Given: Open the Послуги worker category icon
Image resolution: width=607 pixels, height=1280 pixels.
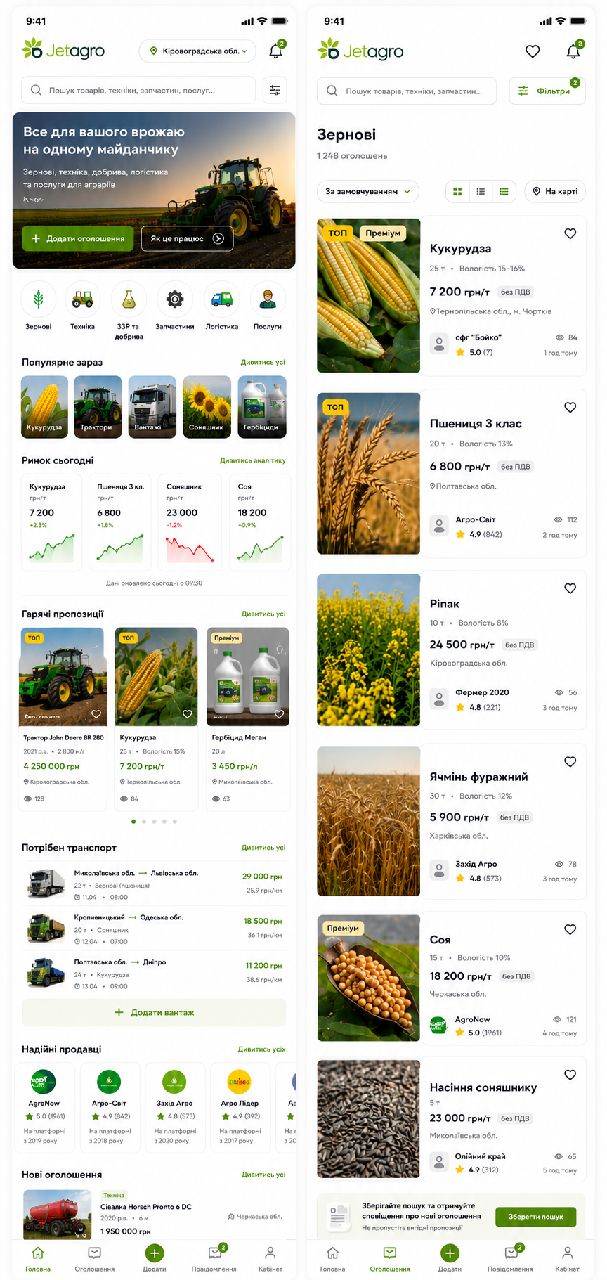Looking at the screenshot, I should tap(267, 298).
